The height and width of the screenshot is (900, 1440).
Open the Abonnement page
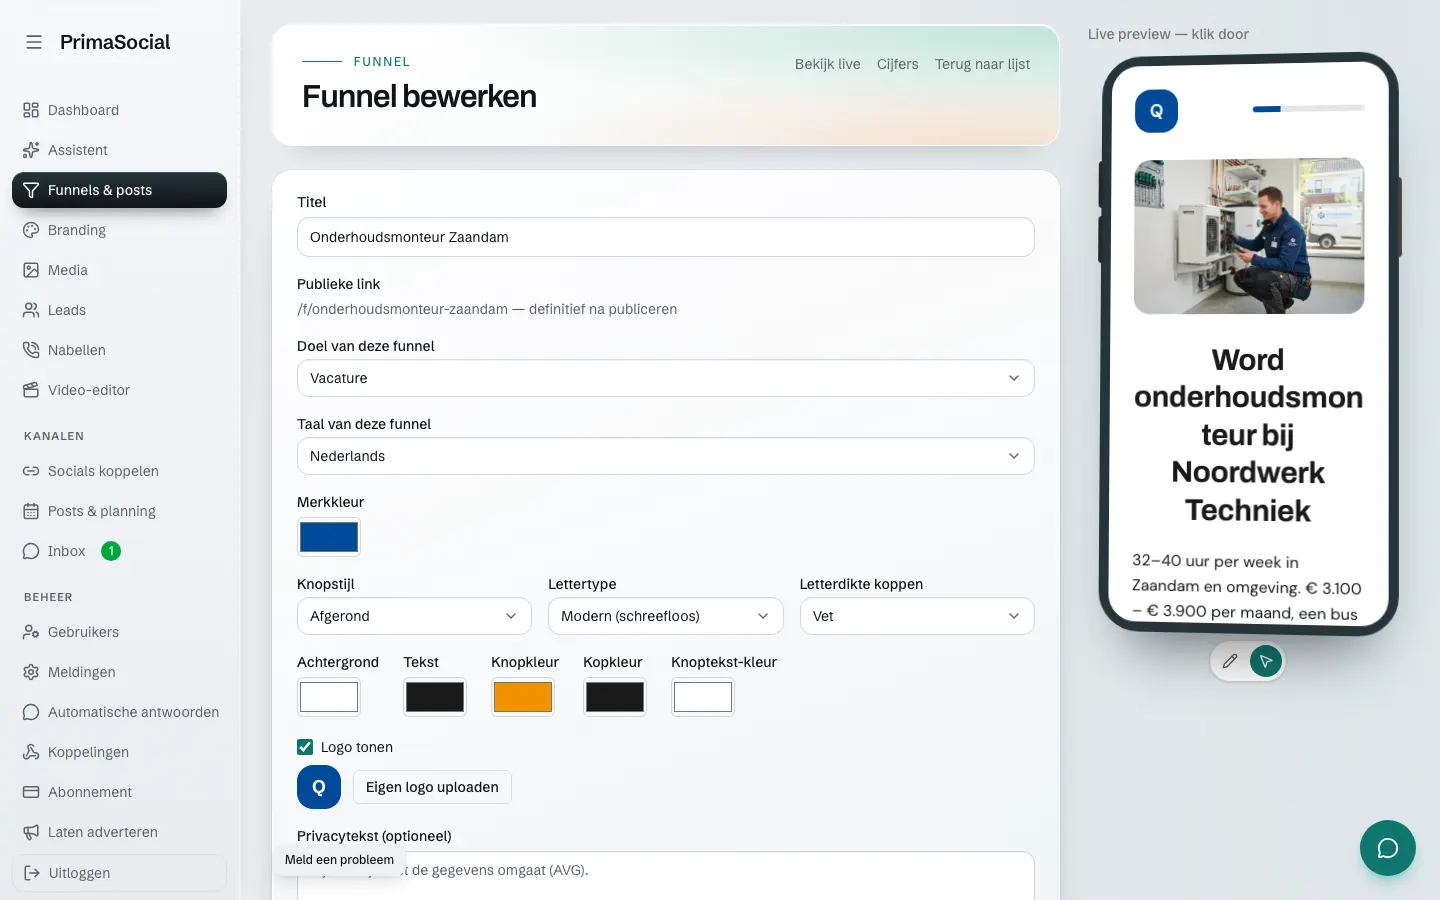(119, 792)
